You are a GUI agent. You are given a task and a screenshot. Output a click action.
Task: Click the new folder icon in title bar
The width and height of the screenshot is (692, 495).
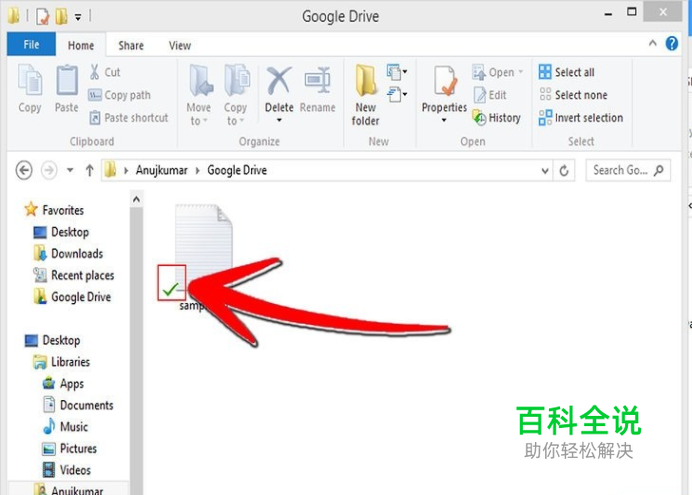point(61,17)
